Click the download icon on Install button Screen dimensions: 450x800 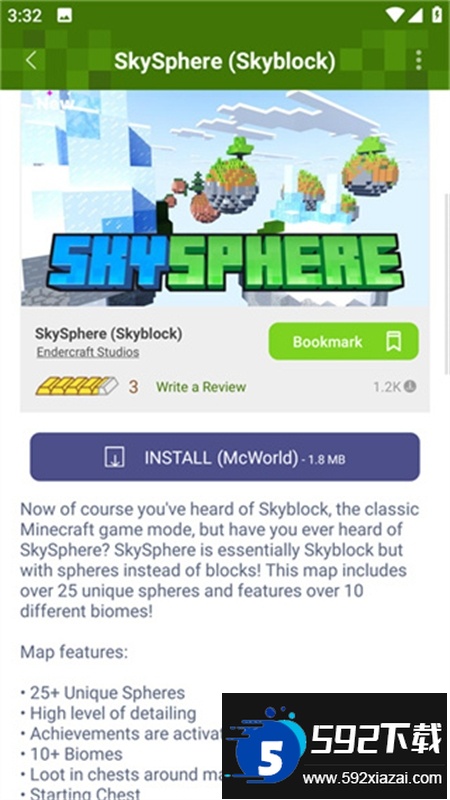point(115,457)
